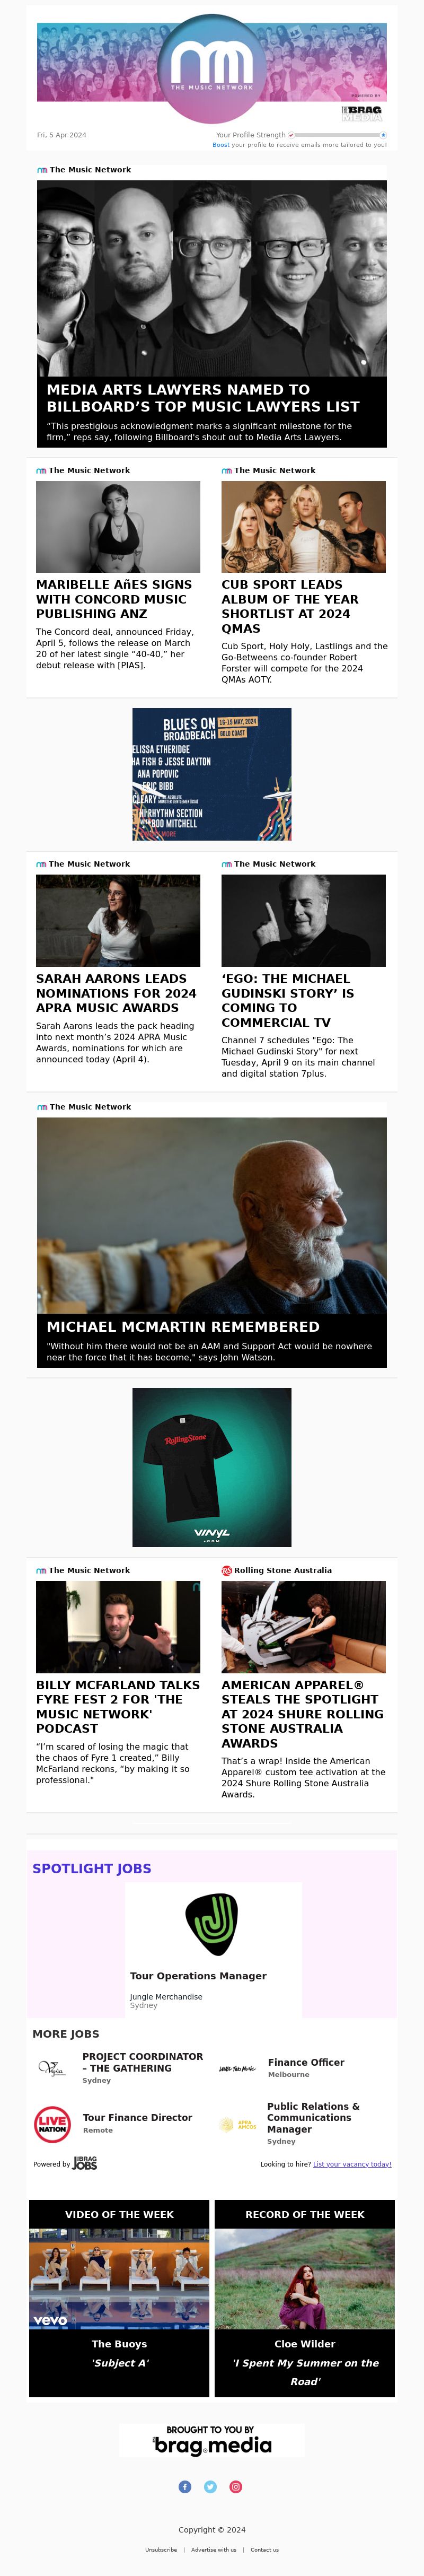Click the Unsubscribe footer link

click(x=161, y=2550)
